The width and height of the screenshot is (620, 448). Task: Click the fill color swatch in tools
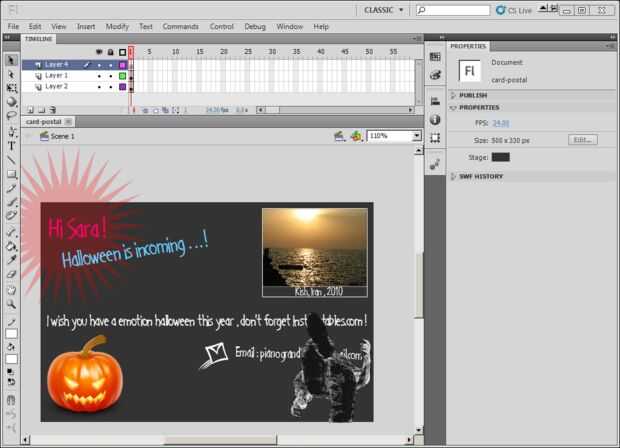pos(11,359)
